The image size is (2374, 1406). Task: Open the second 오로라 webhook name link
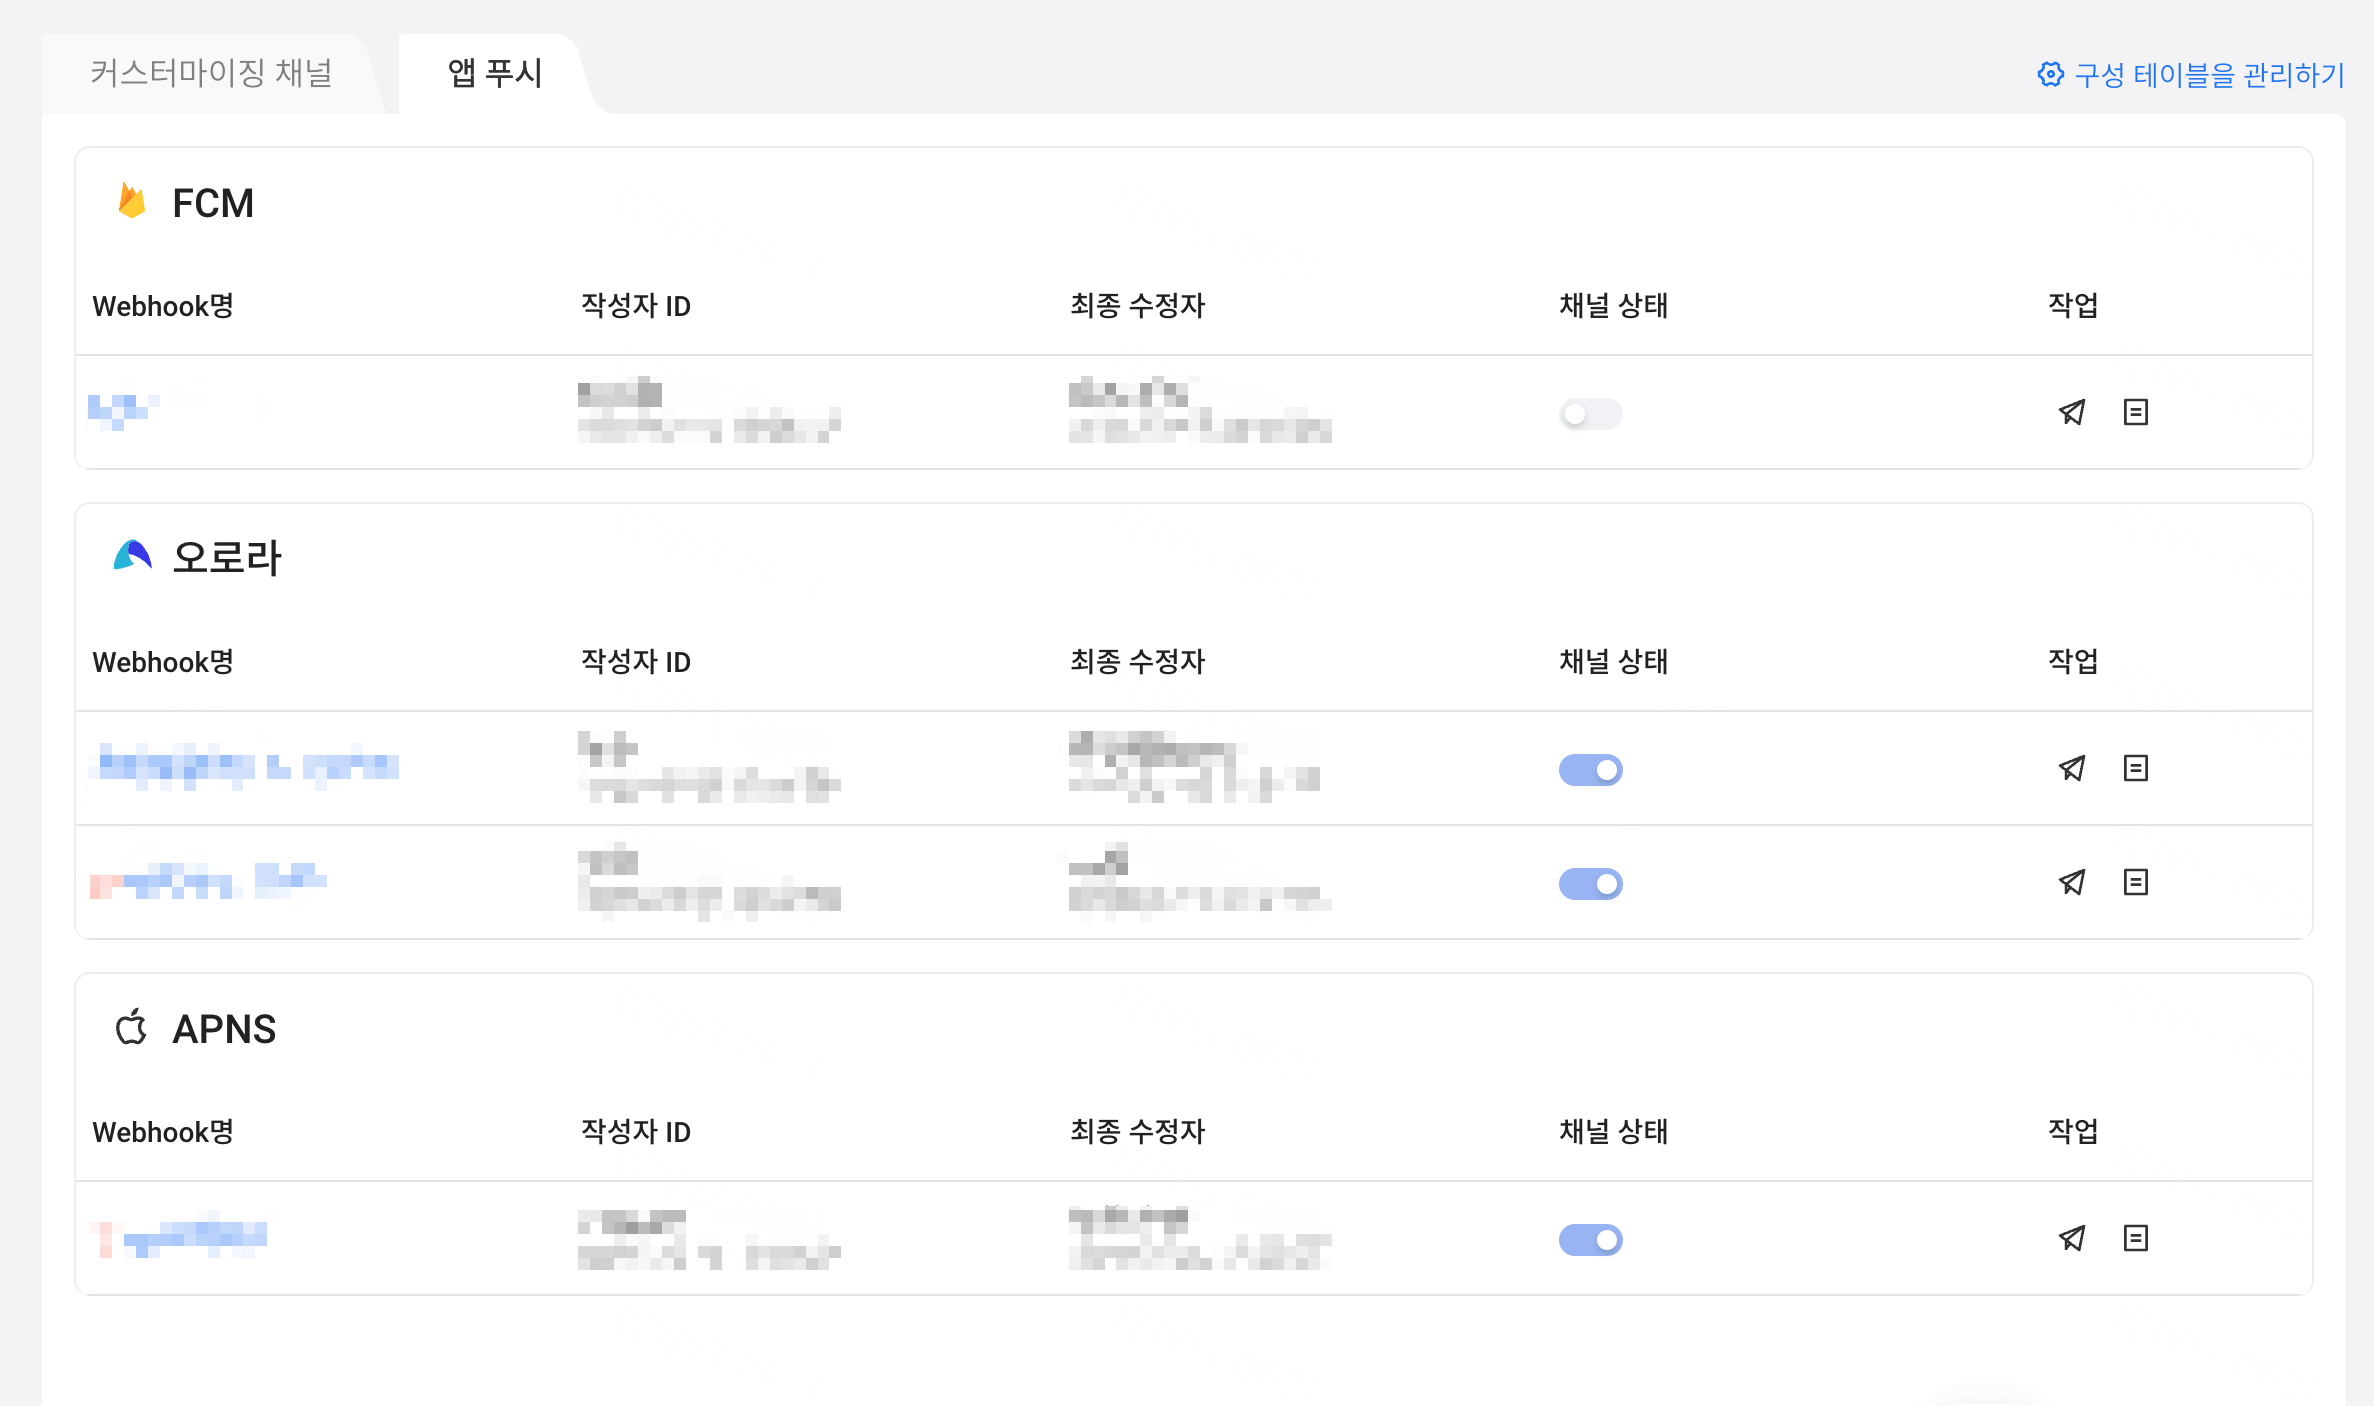[x=208, y=882]
